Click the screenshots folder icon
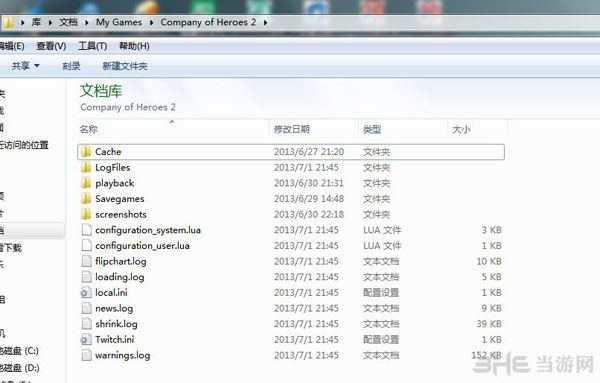The image size is (600, 383). coord(86,214)
